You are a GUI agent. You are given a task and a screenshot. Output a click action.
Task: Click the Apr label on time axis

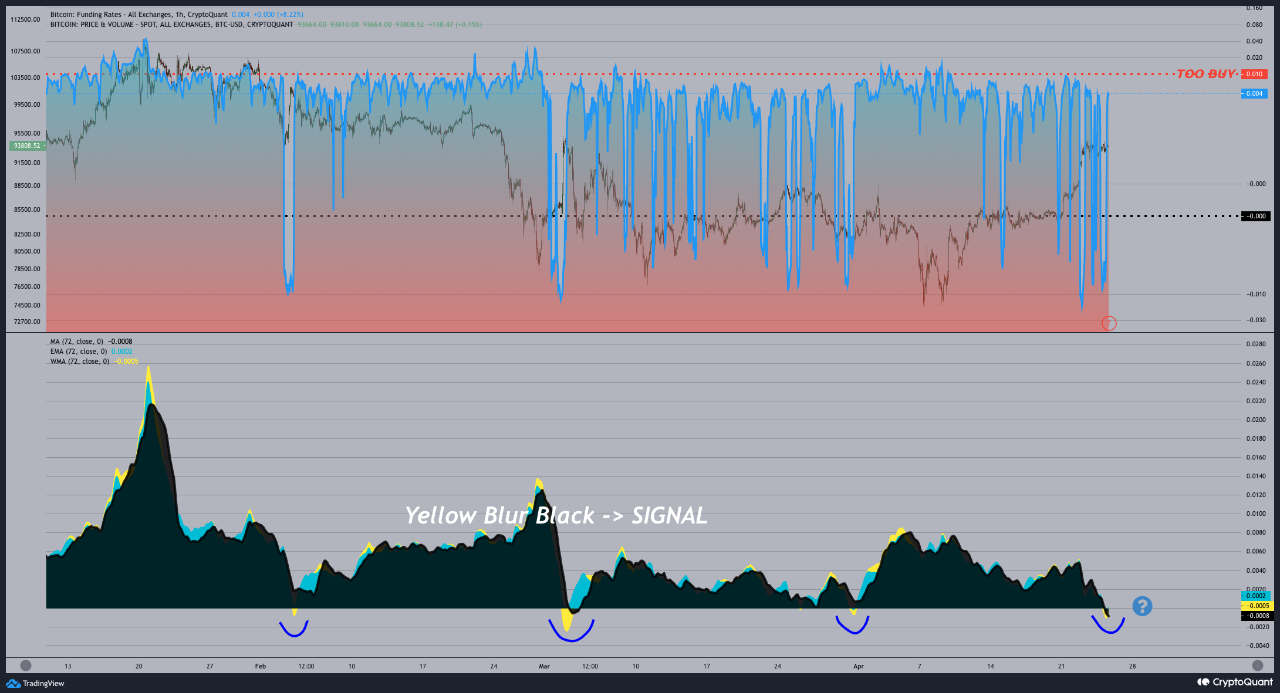coord(857,665)
